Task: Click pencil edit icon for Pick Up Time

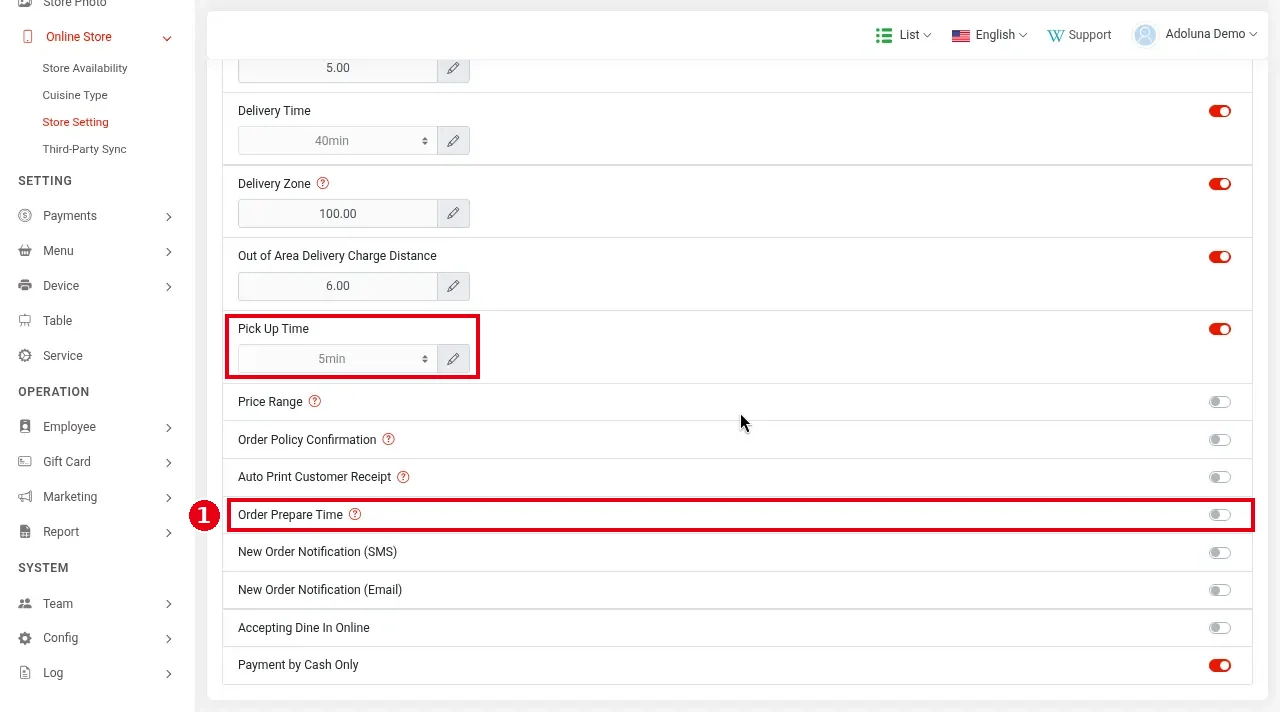Action: 453,359
